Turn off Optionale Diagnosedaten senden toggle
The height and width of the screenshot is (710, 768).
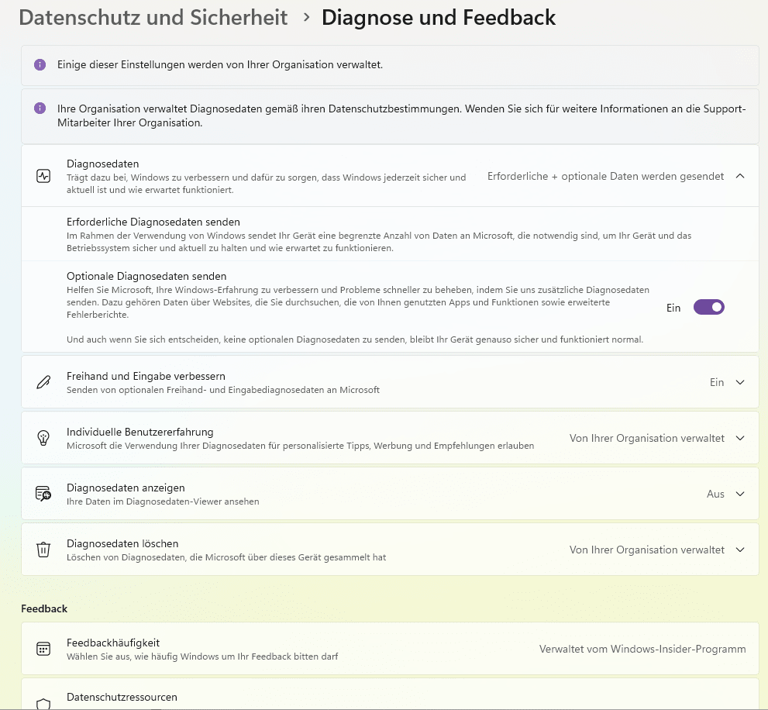709,307
